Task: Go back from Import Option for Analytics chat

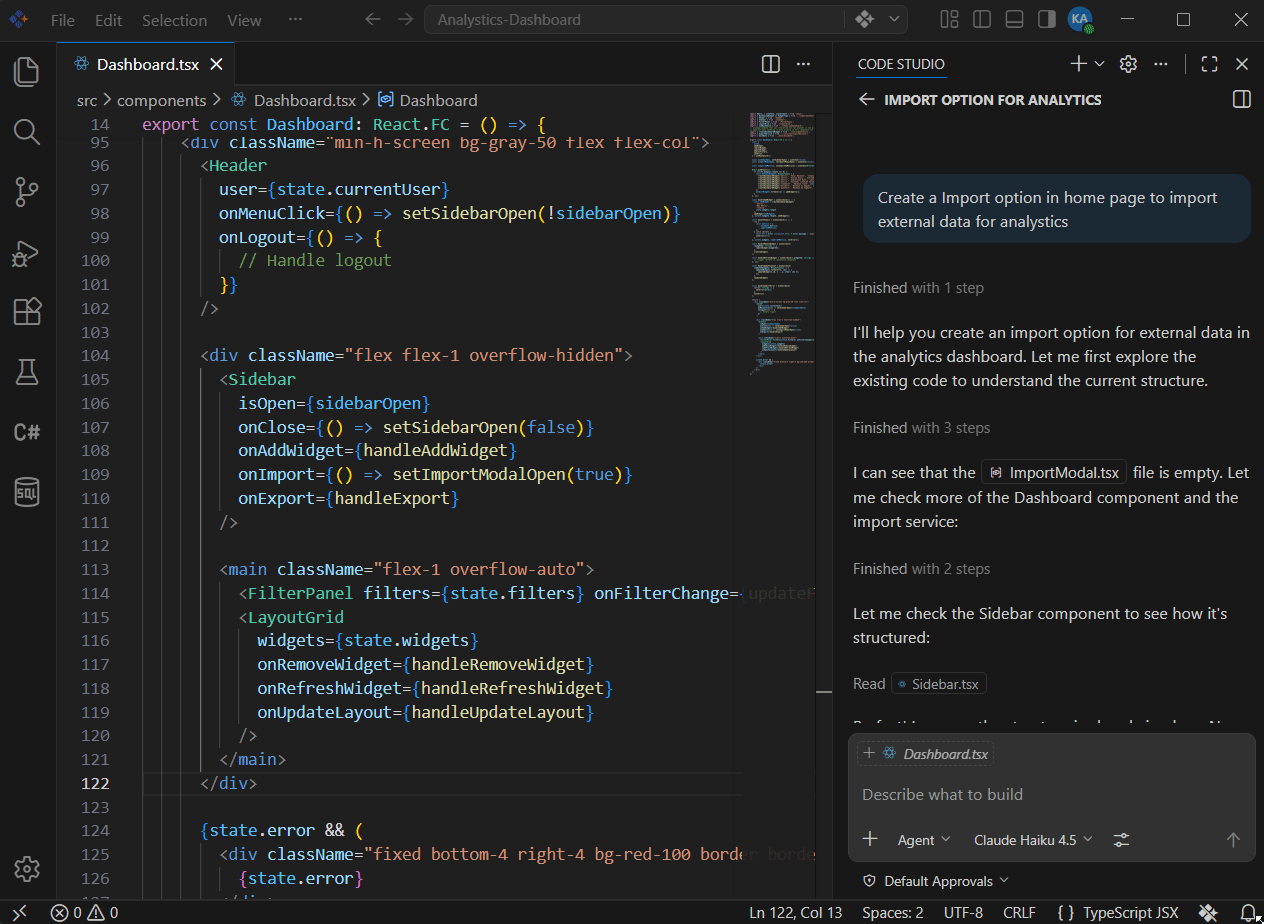Action: point(866,100)
